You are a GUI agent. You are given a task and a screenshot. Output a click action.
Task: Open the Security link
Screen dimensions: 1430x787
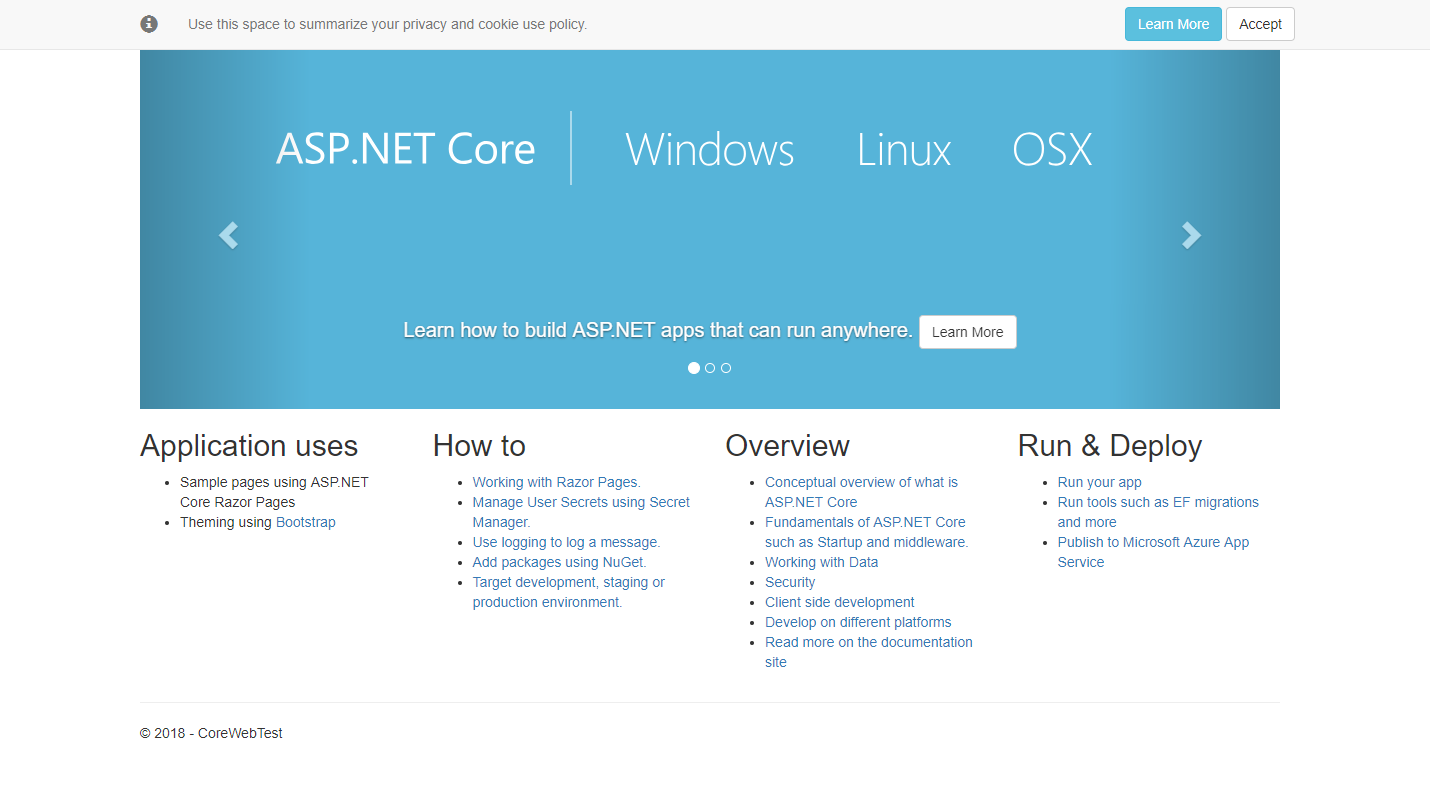pos(790,582)
